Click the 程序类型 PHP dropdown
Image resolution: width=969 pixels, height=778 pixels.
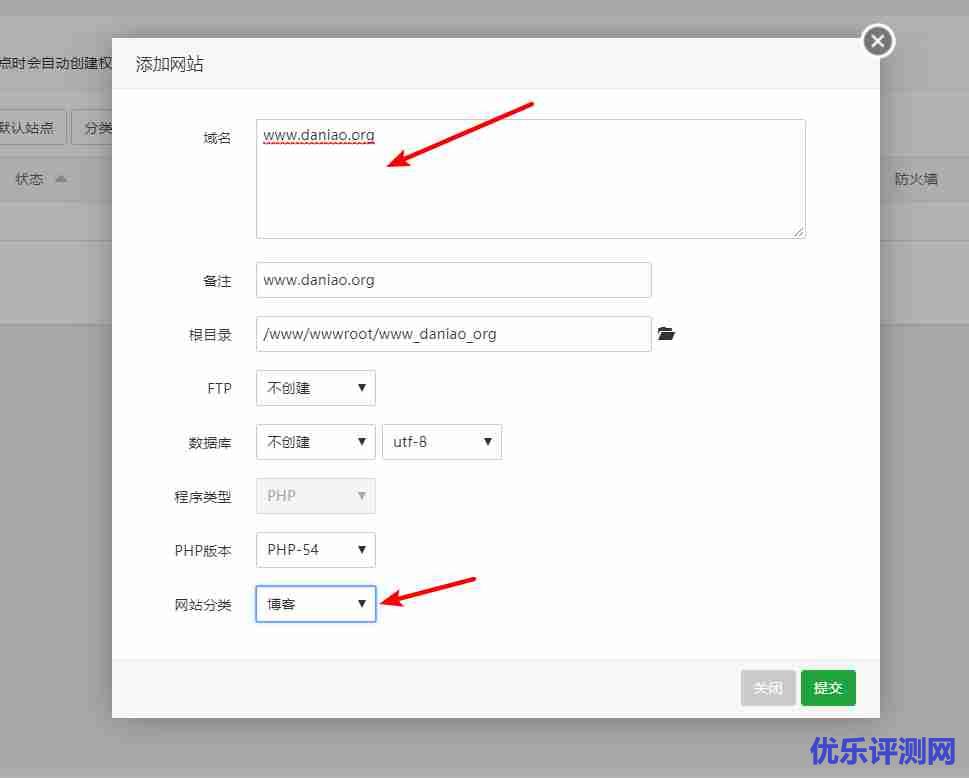point(315,496)
